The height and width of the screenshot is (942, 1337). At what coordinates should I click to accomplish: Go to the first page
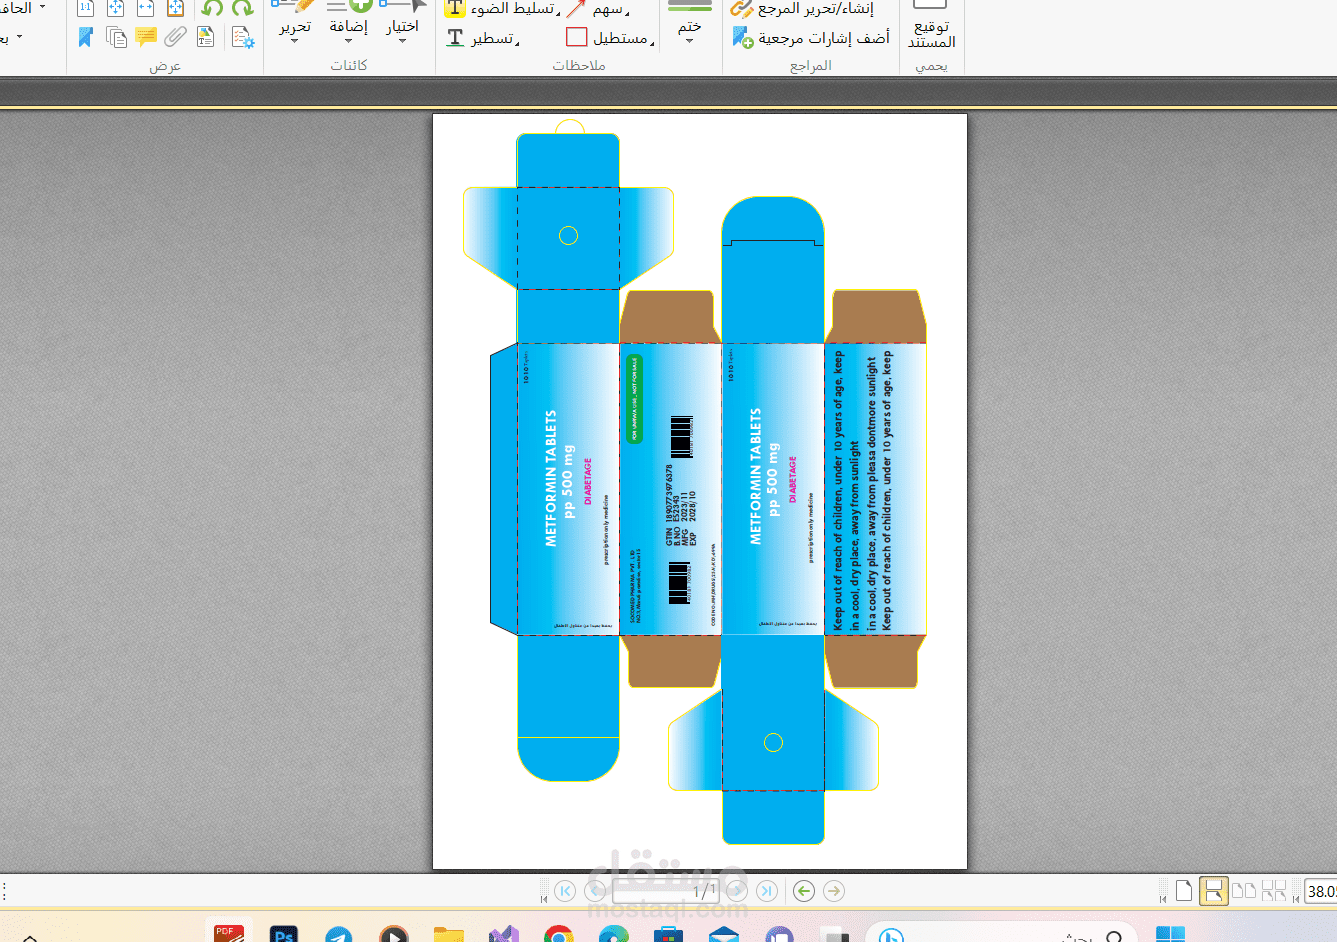click(565, 891)
